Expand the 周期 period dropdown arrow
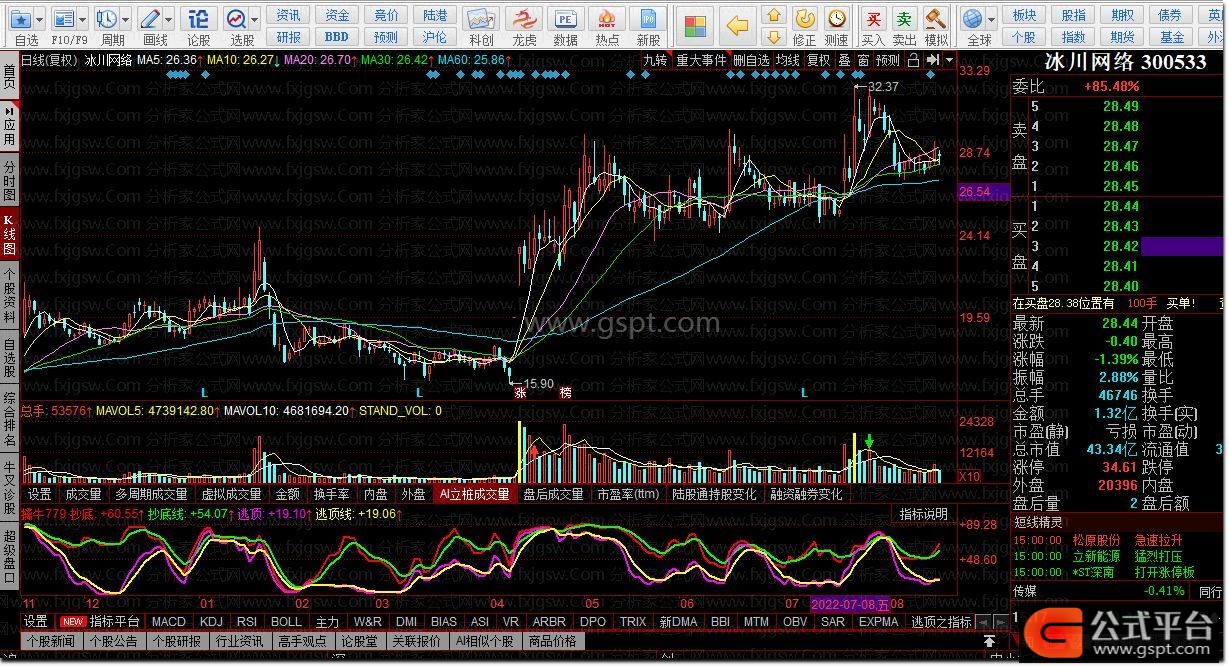Image resolution: width=1229 pixels, height=666 pixels. click(x=126, y=18)
